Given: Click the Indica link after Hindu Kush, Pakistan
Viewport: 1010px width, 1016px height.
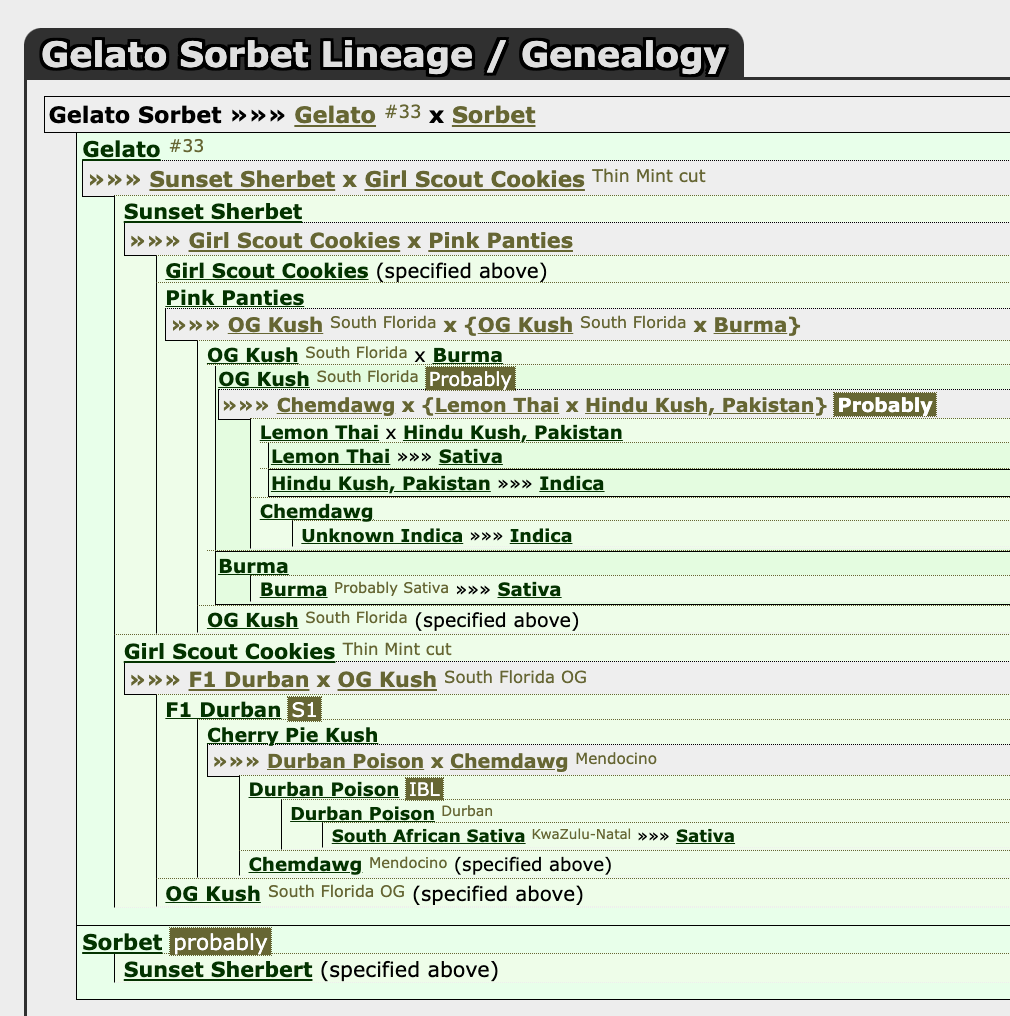Looking at the screenshot, I should (571, 483).
